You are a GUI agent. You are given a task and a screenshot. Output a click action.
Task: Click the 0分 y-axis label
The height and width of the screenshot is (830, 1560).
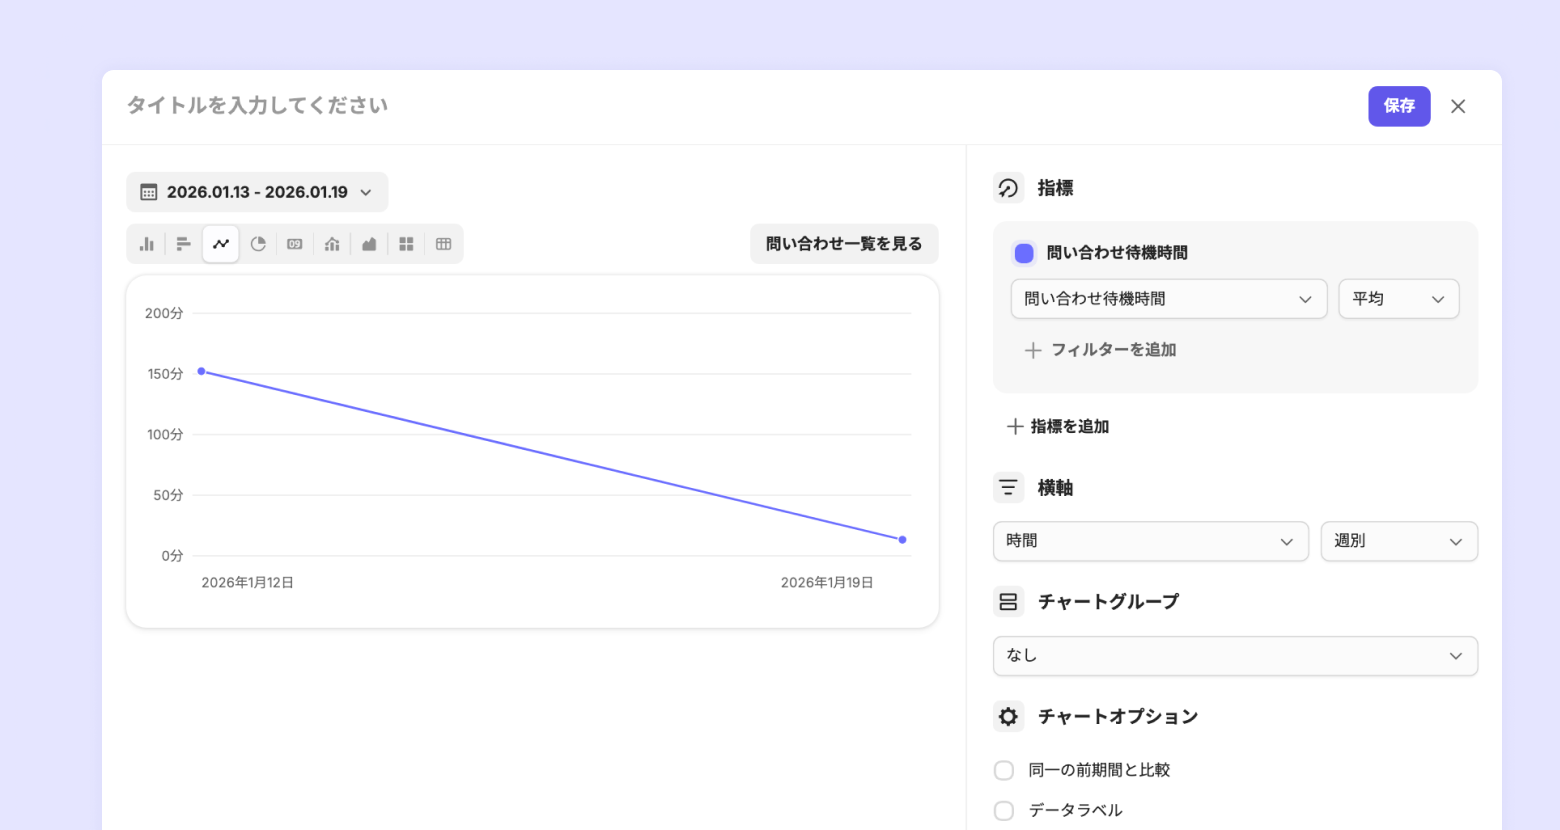pyautogui.click(x=173, y=556)
